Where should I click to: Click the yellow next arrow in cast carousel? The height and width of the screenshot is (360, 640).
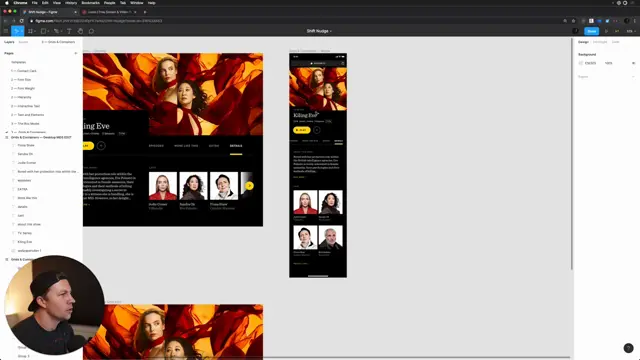pyautogui.click(x=249, y=186)
